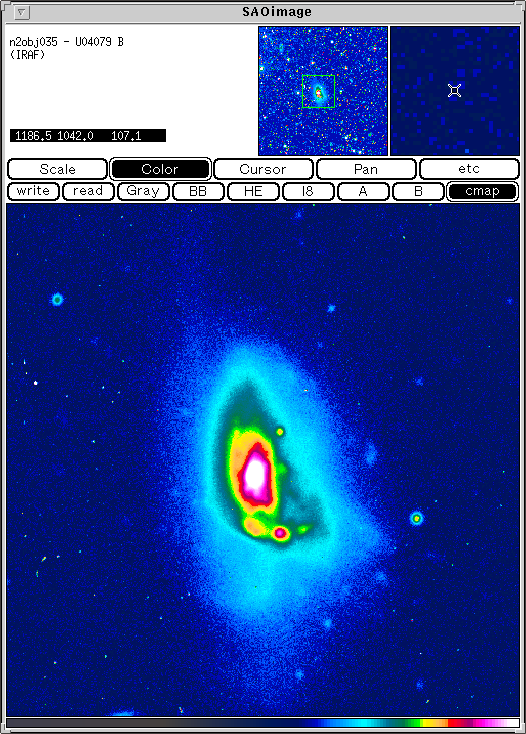Select the I8 colormap option
Viewport: 526px width, 734px height.
(x=308, y=191)
